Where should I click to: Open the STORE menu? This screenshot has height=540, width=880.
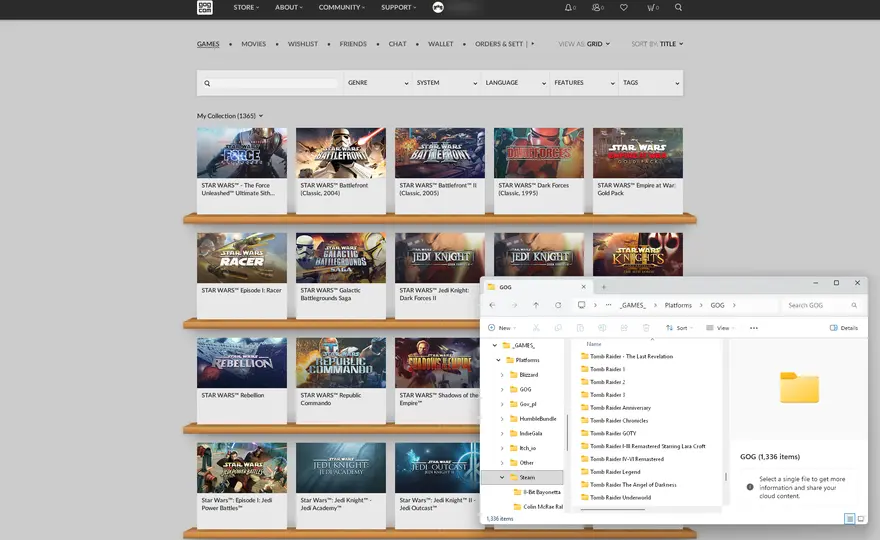click(x=246, y=7)
